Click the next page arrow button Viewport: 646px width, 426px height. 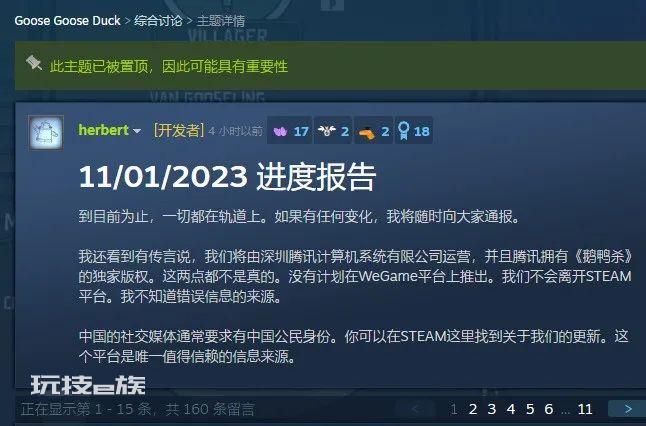[x=627, y=409]
